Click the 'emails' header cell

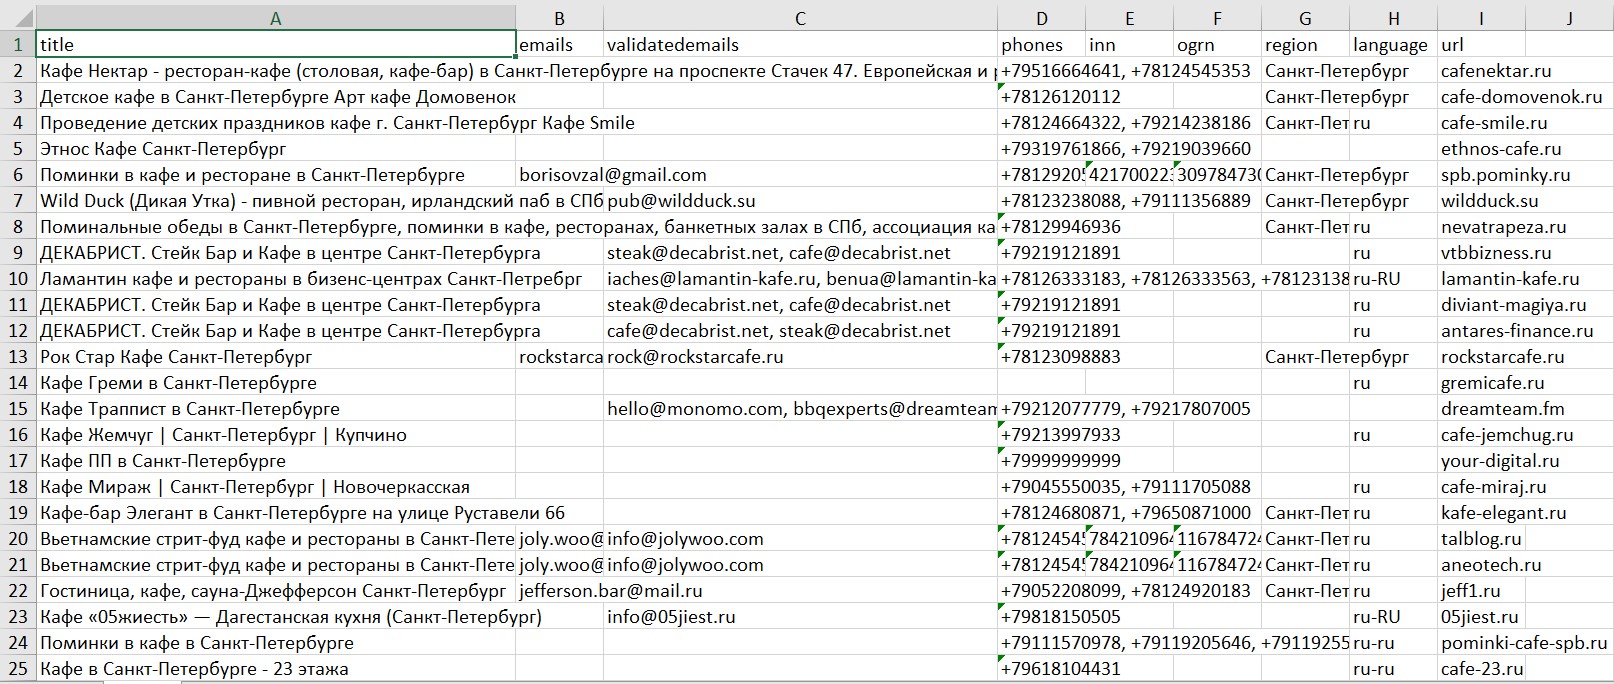point(560,44)
